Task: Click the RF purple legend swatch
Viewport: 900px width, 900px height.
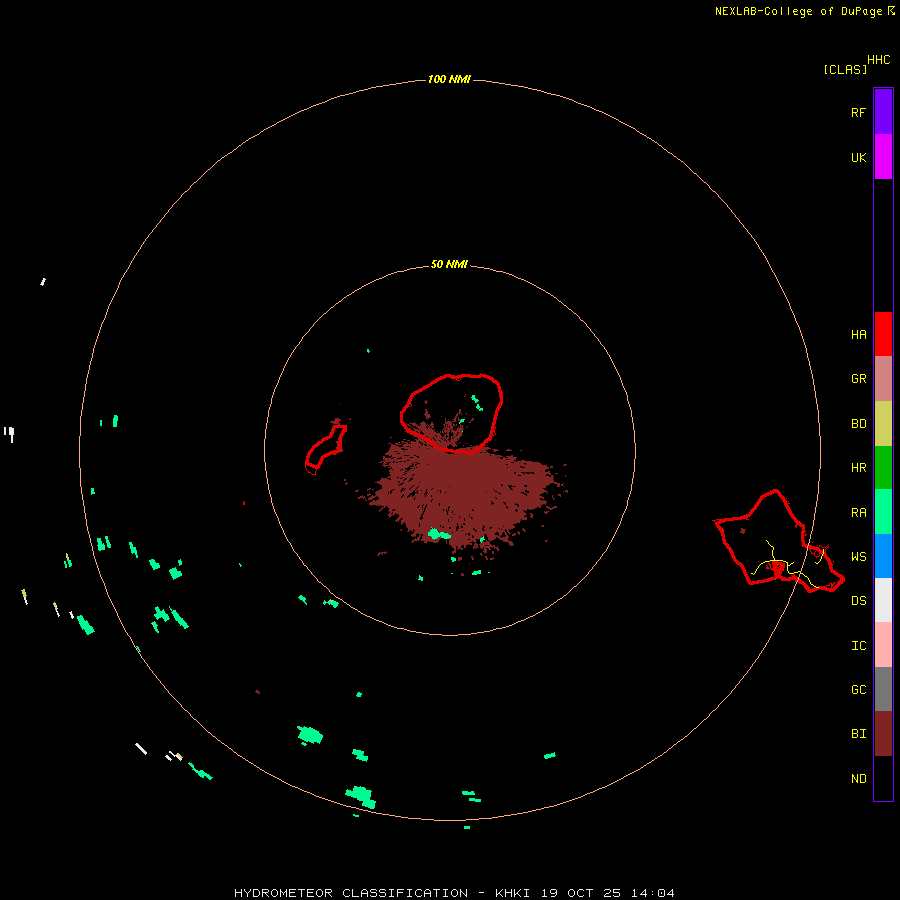Action: point(883,112)
